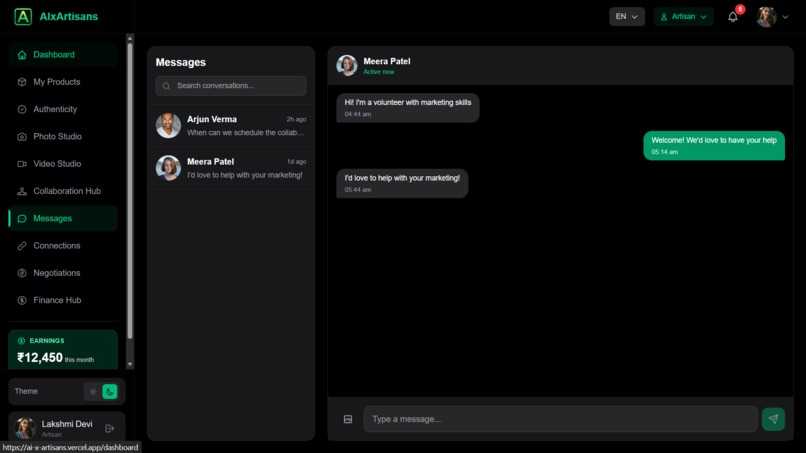
Task: Click message "Hi! I'm a volunteer with marketing skills"
Action: pyautogui.click(x=408, y=107)
